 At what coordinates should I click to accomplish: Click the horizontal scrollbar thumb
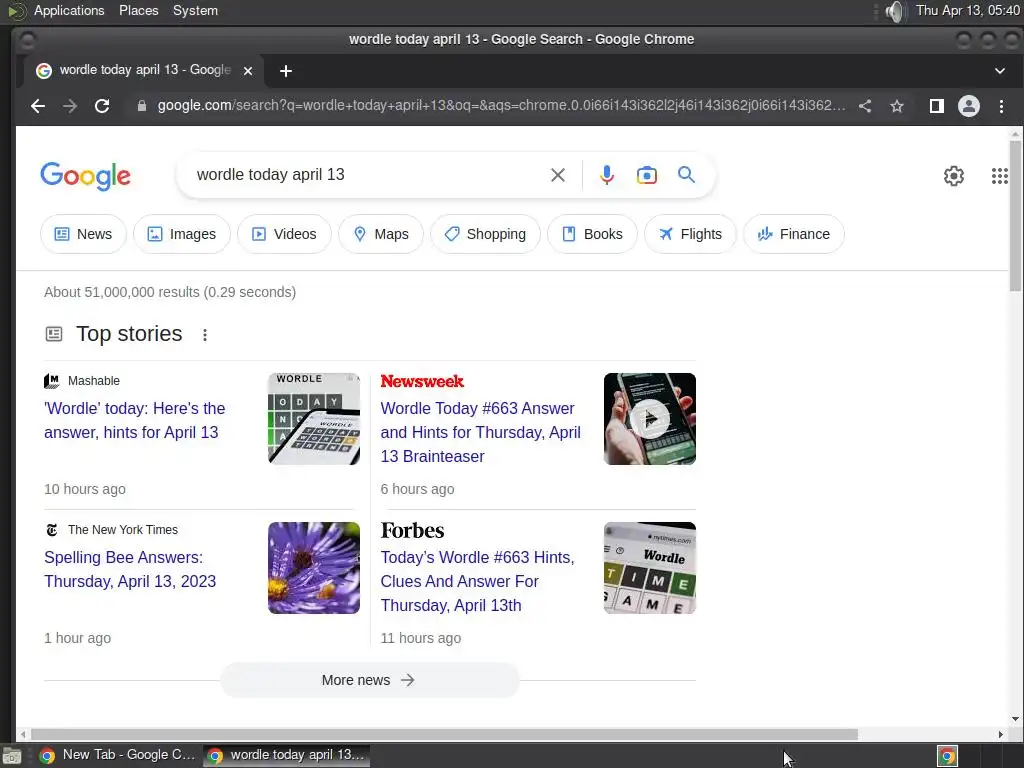pos(444,735)
